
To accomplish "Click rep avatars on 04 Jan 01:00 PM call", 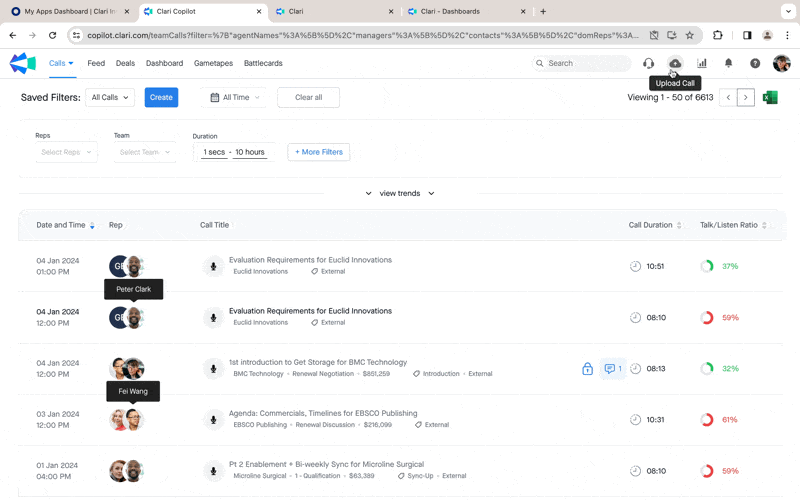I will click(x=127, y=266).
